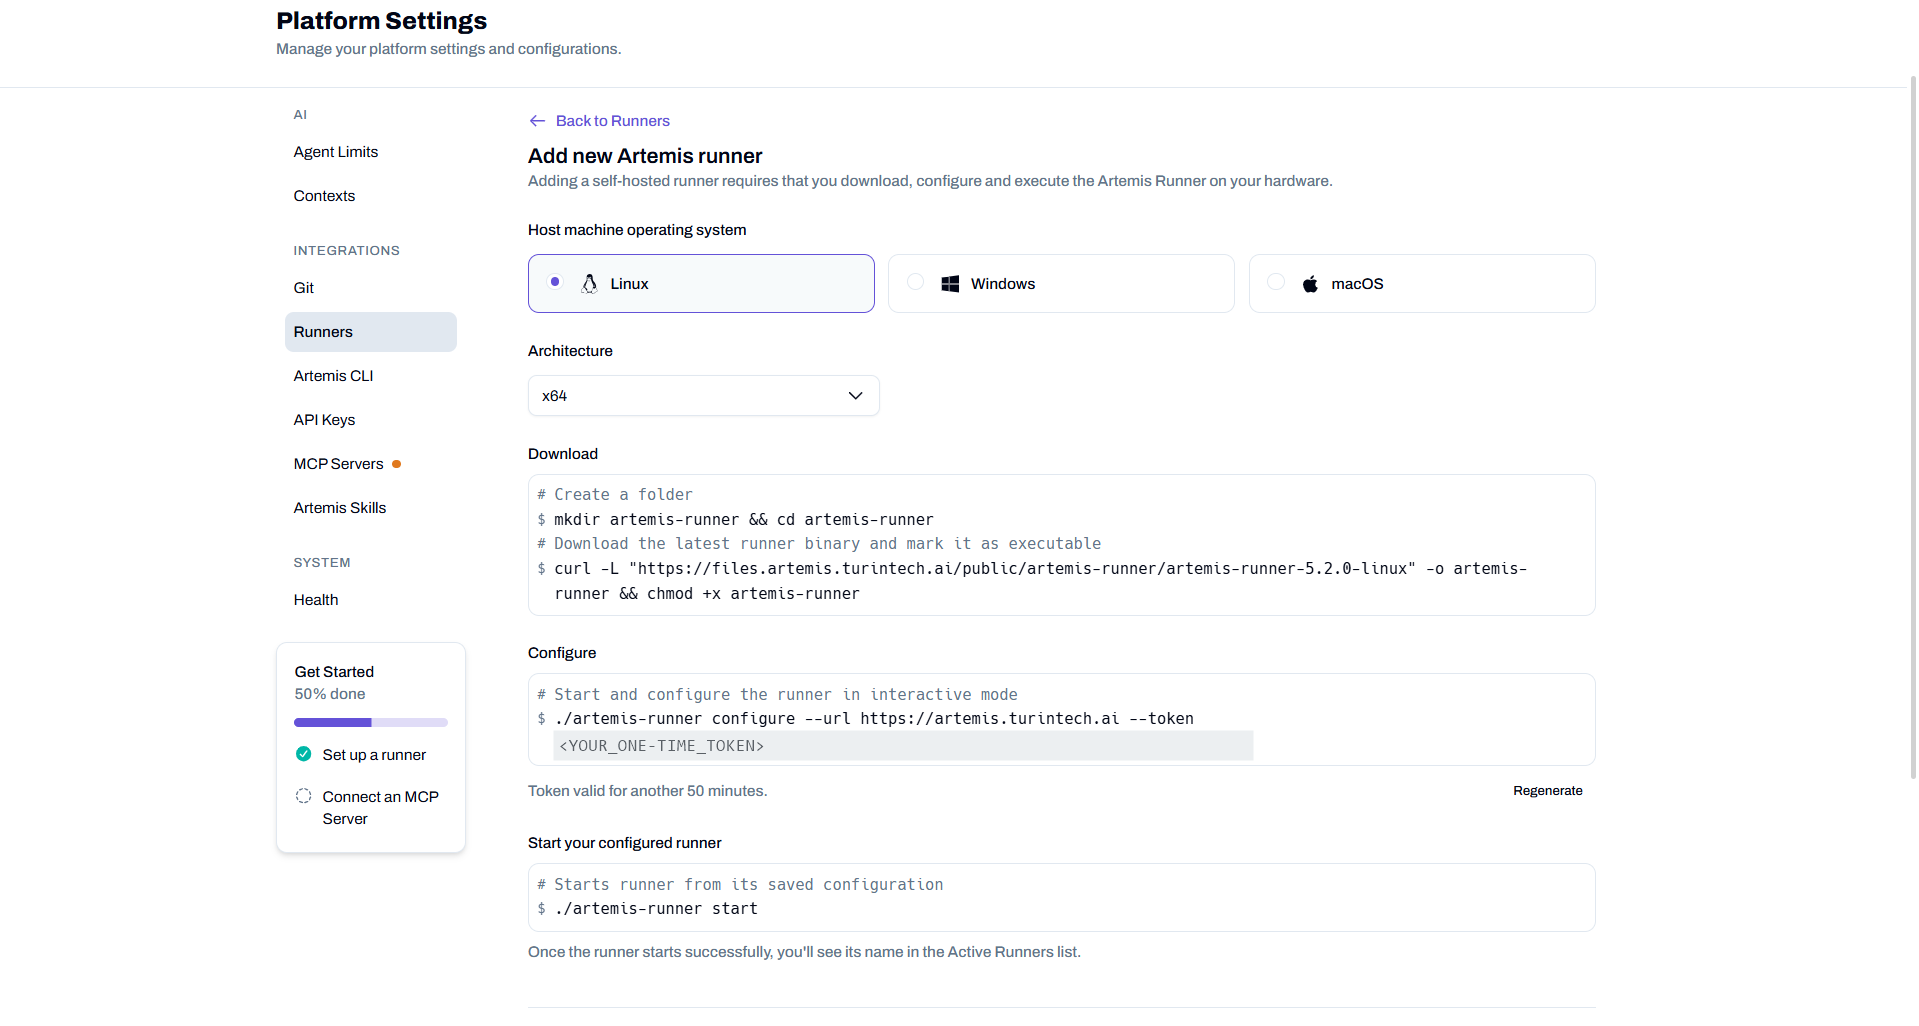Click the mkdir artemis-runner command line

point(744,520)
